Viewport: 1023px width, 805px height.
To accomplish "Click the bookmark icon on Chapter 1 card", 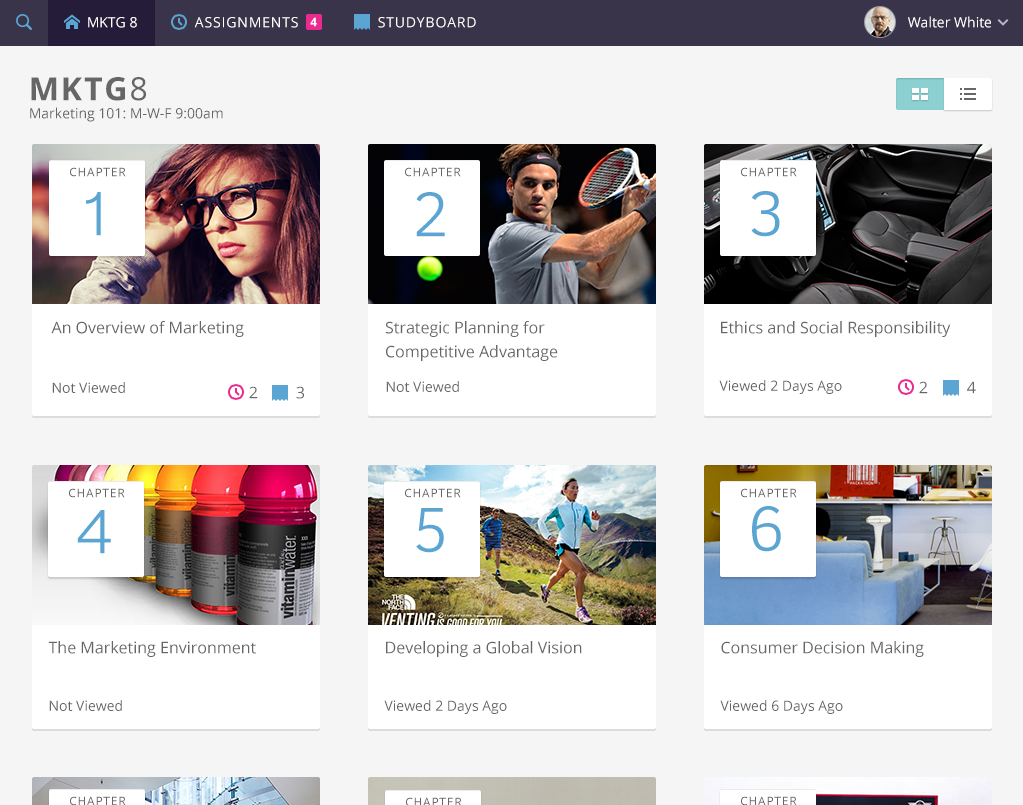I will (x=280, y=393).
